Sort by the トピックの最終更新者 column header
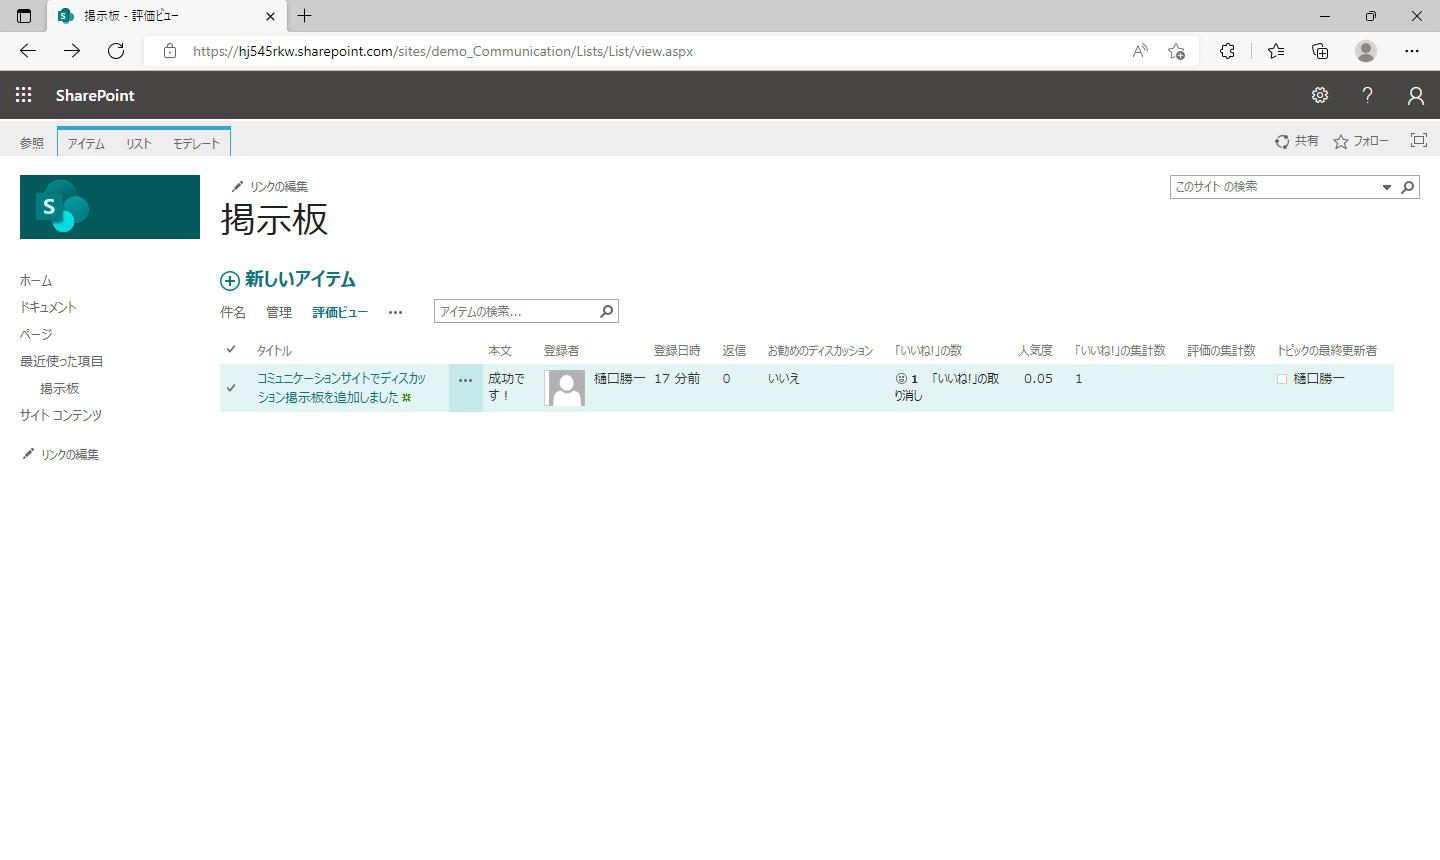This screenshot has height=860, width=1440. [x=1327, y=351]
